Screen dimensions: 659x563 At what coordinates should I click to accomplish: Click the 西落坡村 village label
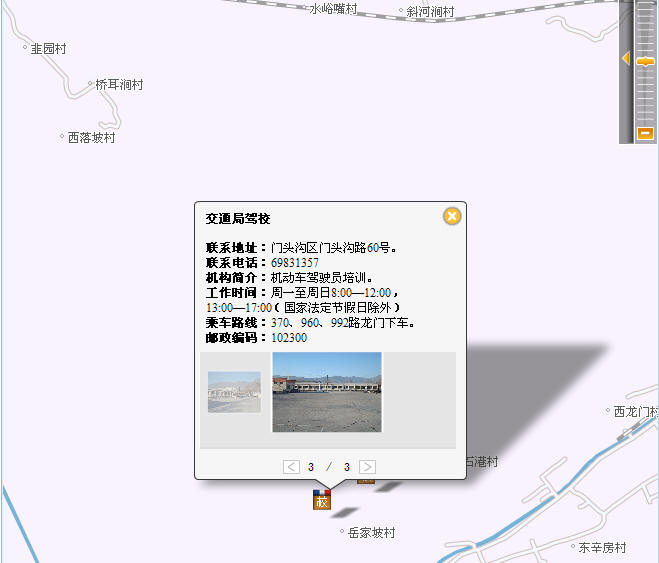coord(92,137)
